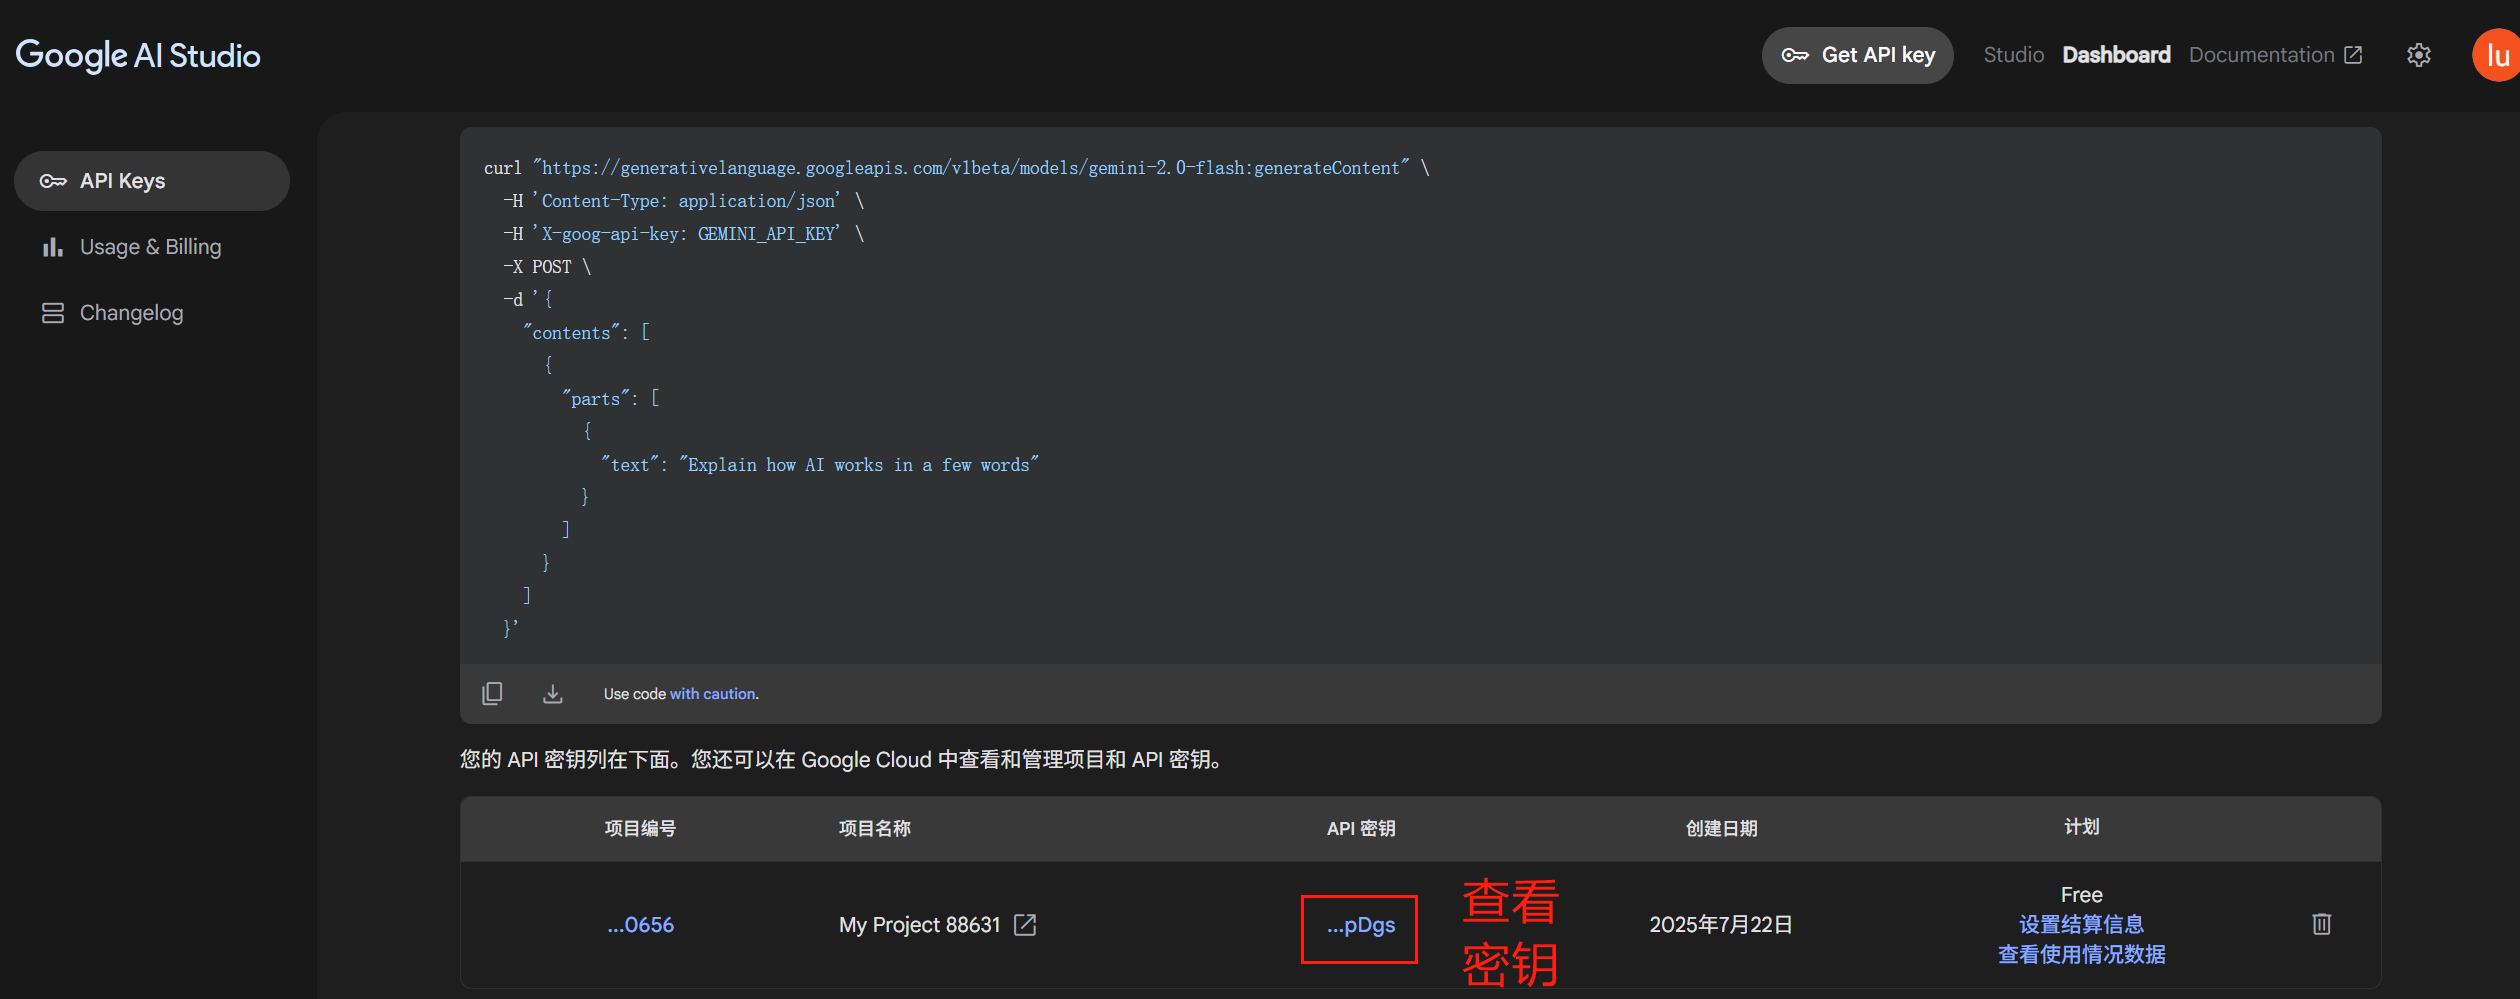Click the 查看使用情况数据 link

coord(2082,955)
